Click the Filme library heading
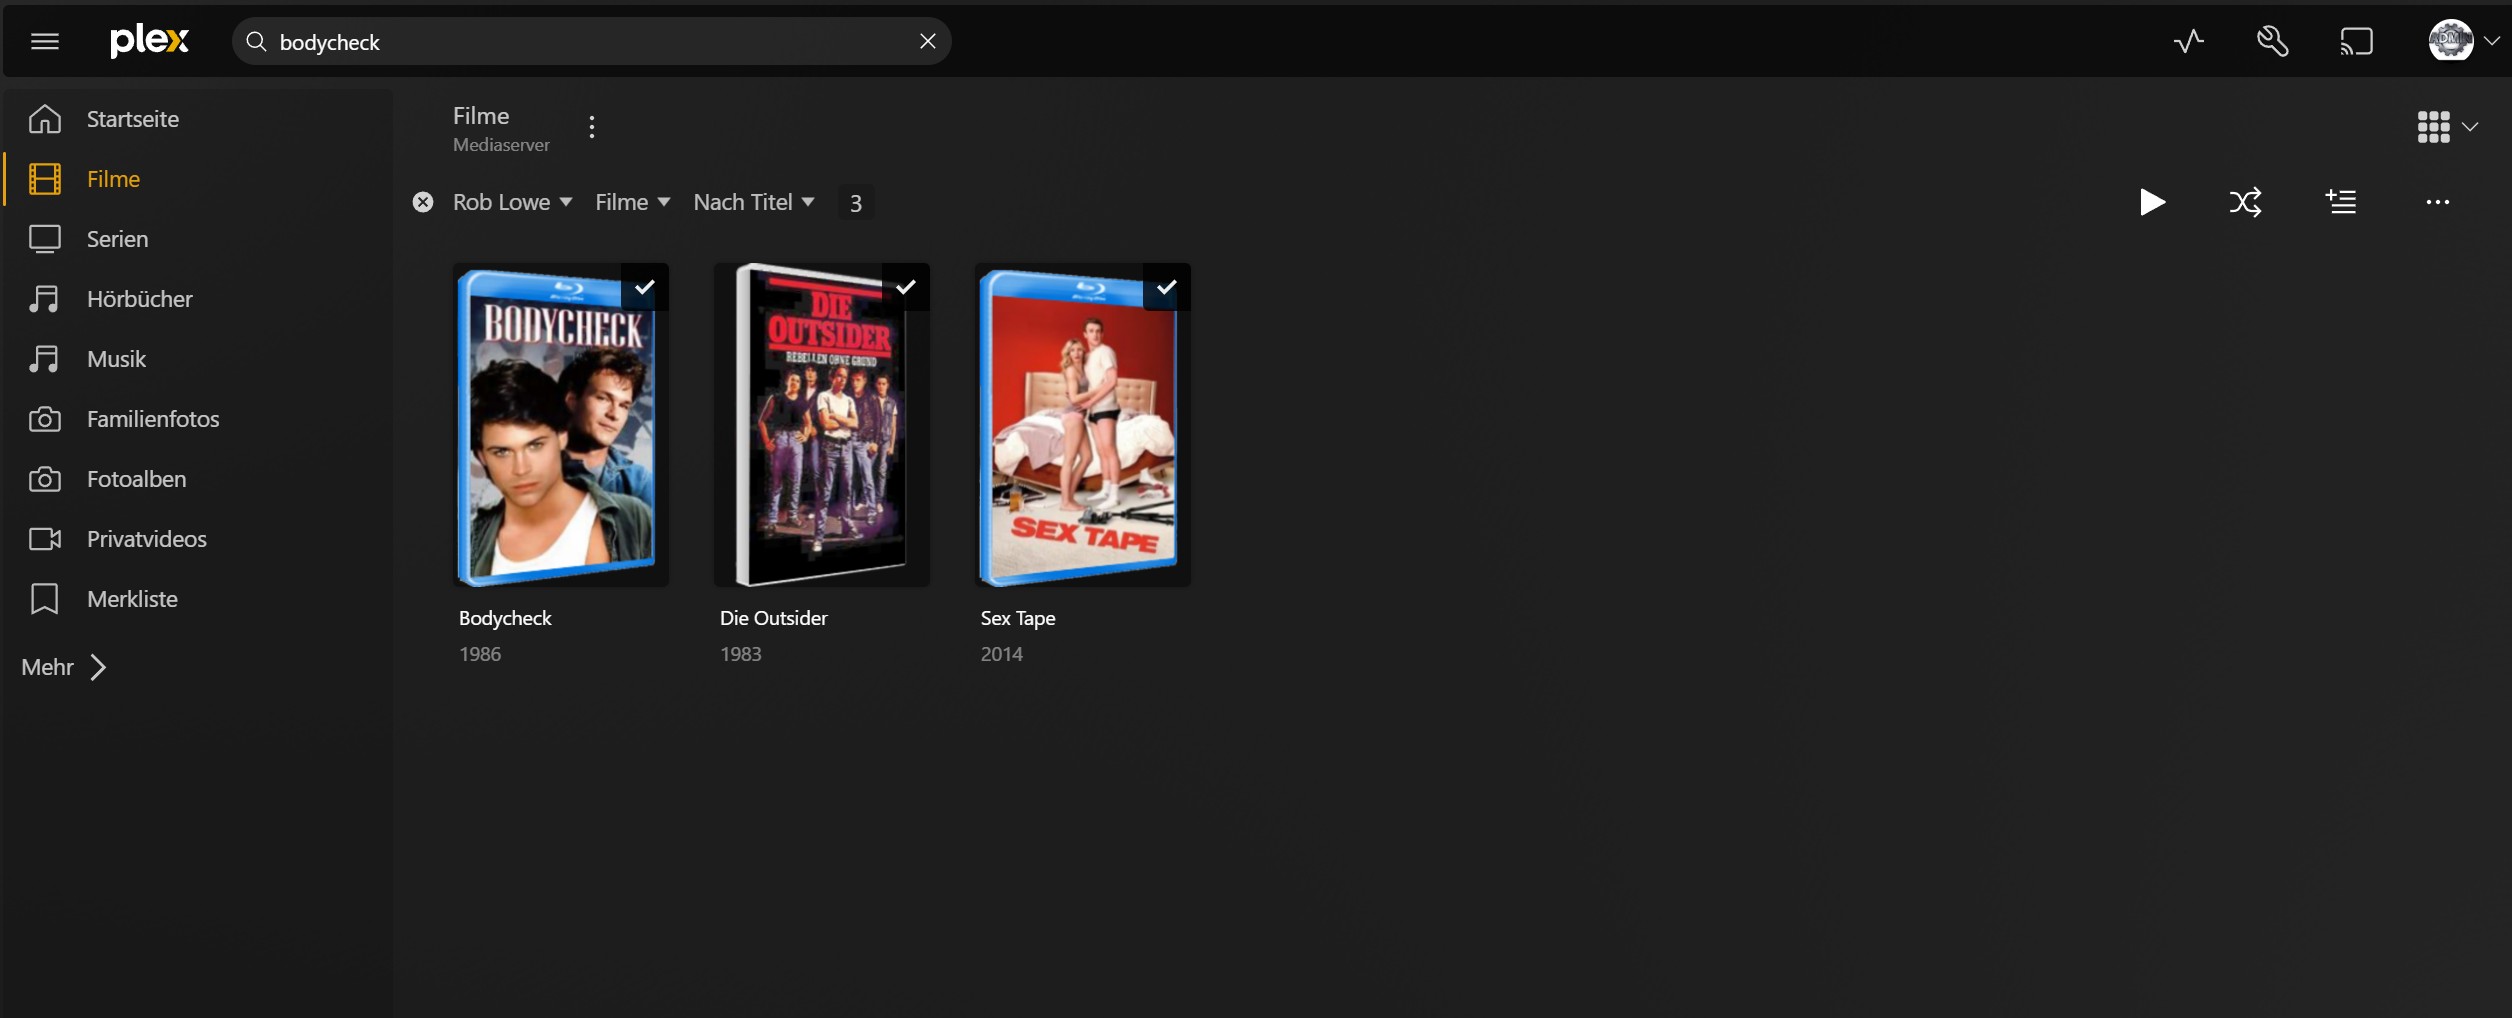This screenshot has width=2512, height=1018. (x=481, y=116)
